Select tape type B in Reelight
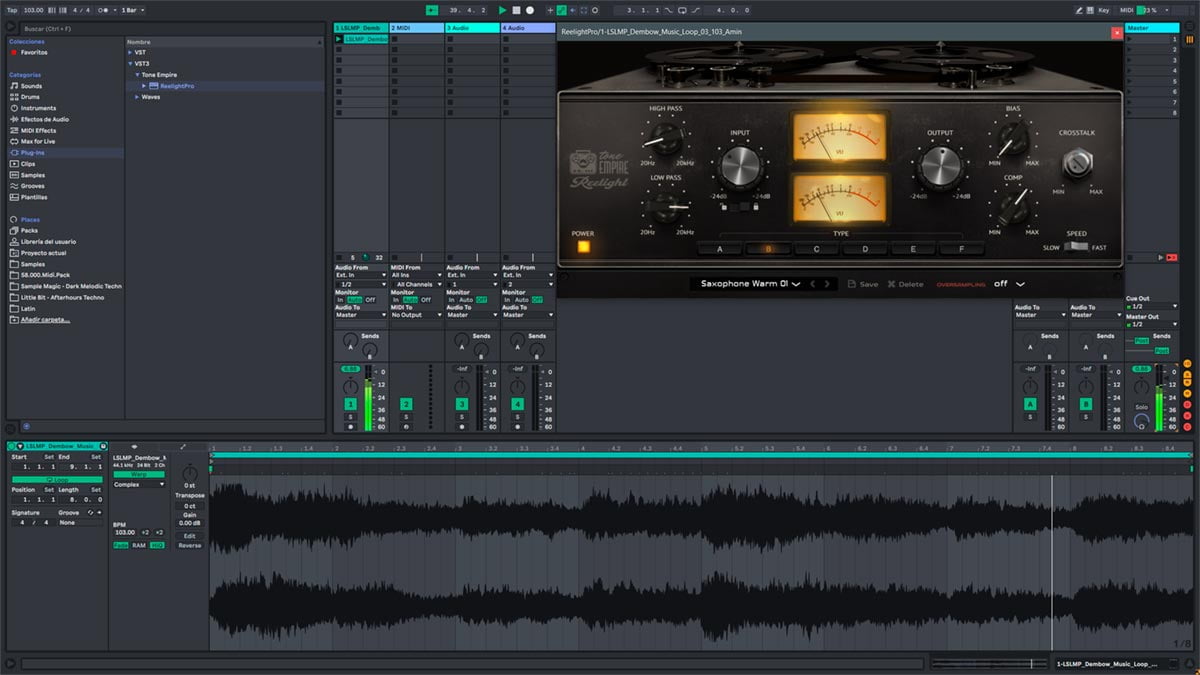The image size is (1200, 675). pyautogui.click(x=768, y=249)
